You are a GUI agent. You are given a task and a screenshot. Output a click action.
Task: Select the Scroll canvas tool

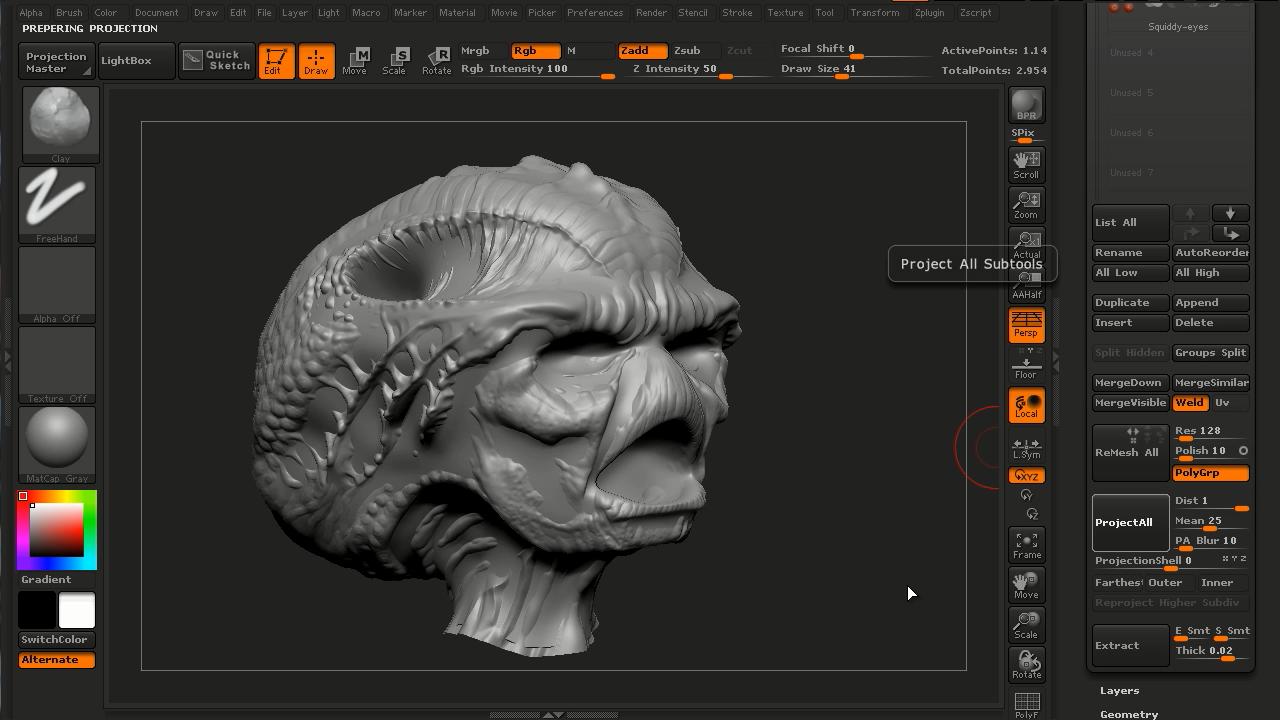click(x=1026, y=164)
